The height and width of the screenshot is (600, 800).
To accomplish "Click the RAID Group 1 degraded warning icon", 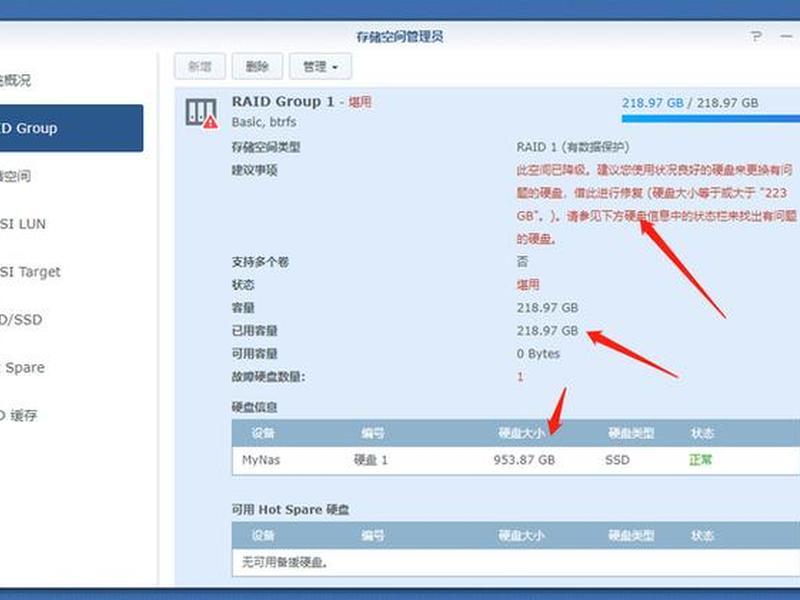I will point(202,112).
